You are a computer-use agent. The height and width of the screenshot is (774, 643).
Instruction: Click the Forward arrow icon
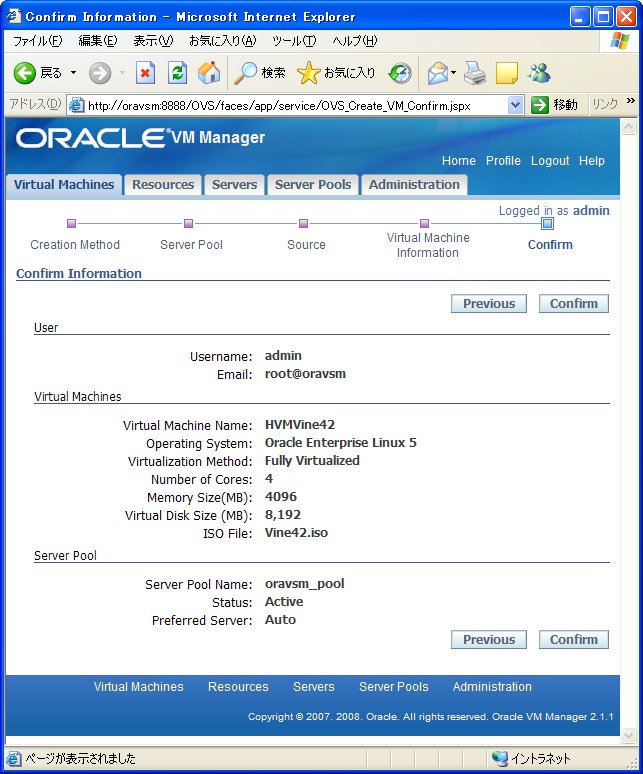point(100,74)
